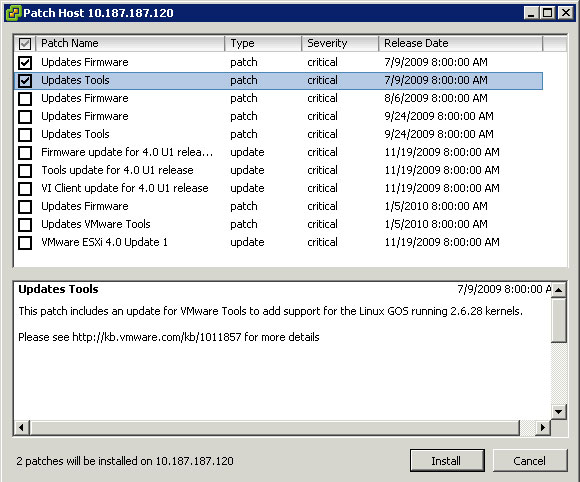
Task: Sort by the Severity column header
Action: click(x=340, y=43)
